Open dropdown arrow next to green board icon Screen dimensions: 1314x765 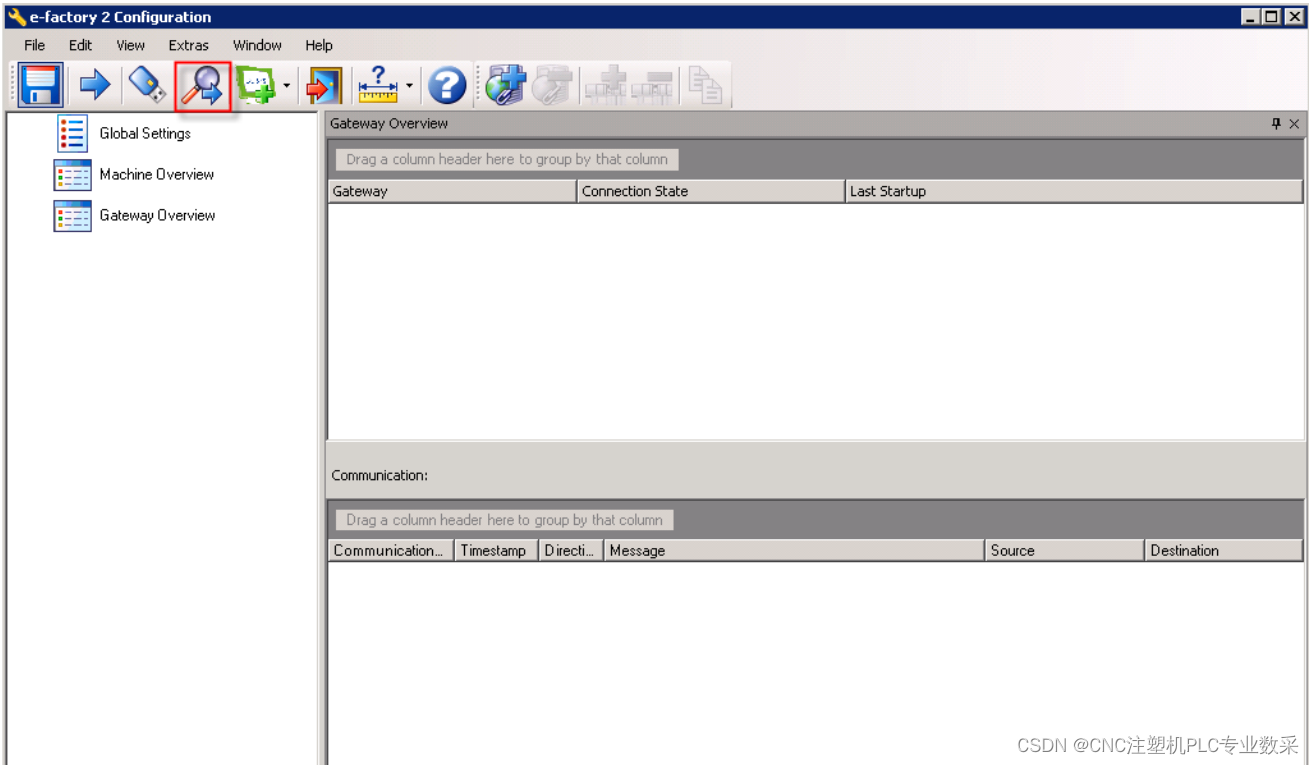(x=287, y=86)
